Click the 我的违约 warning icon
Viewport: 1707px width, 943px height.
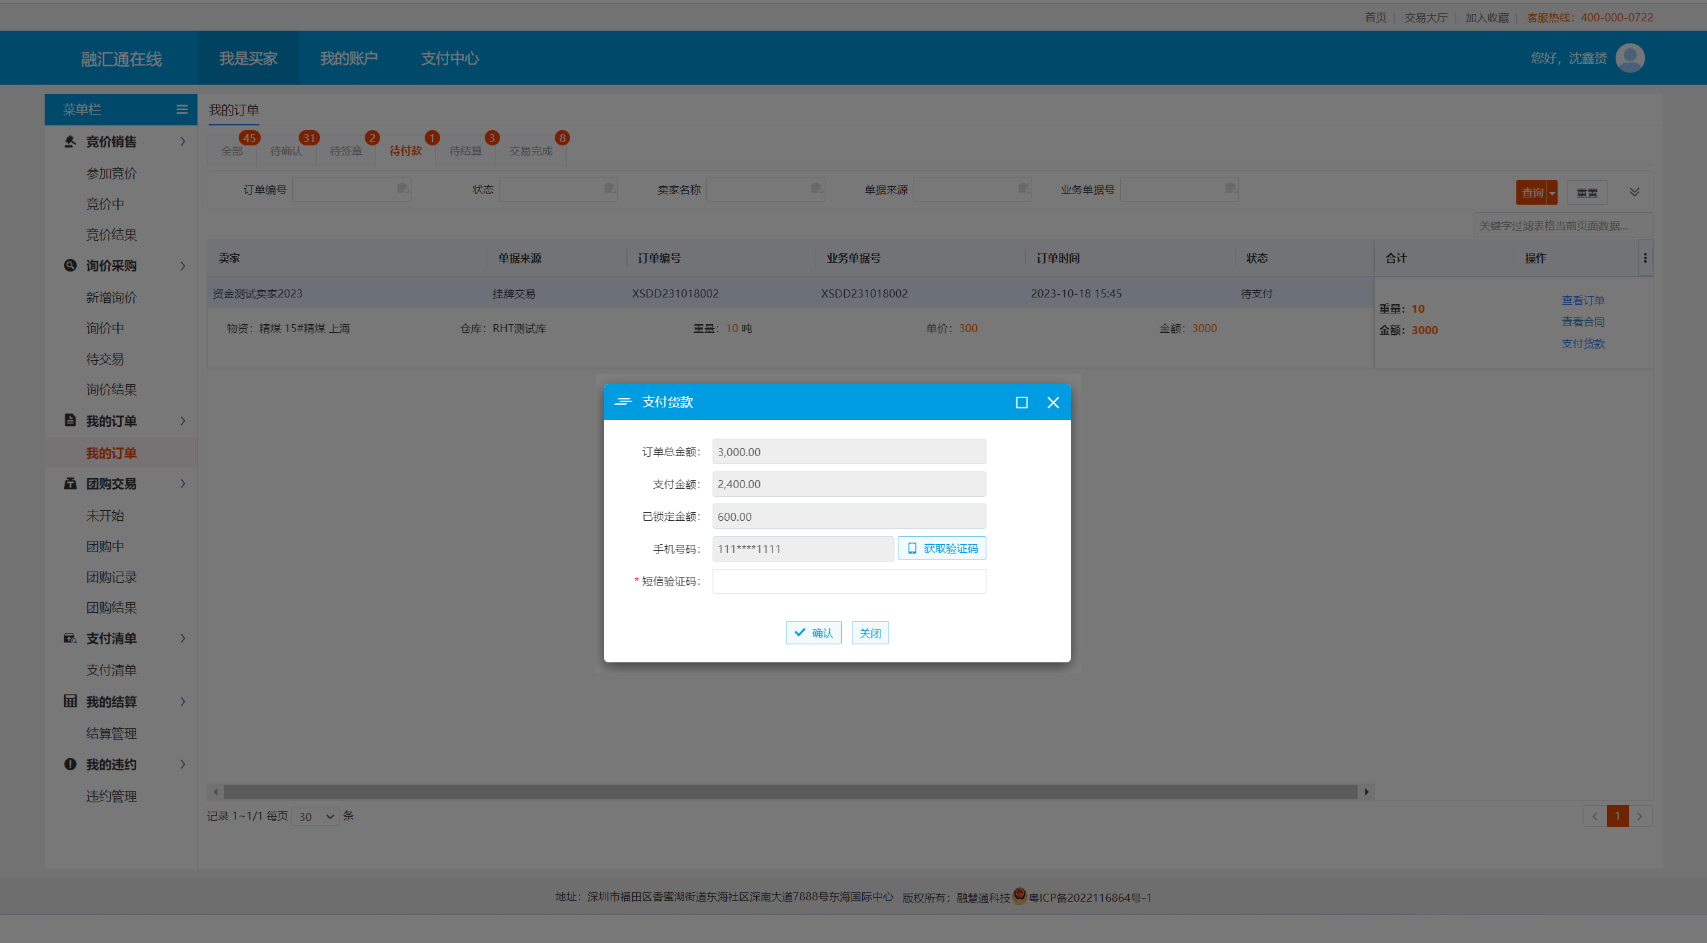point(70,764)
